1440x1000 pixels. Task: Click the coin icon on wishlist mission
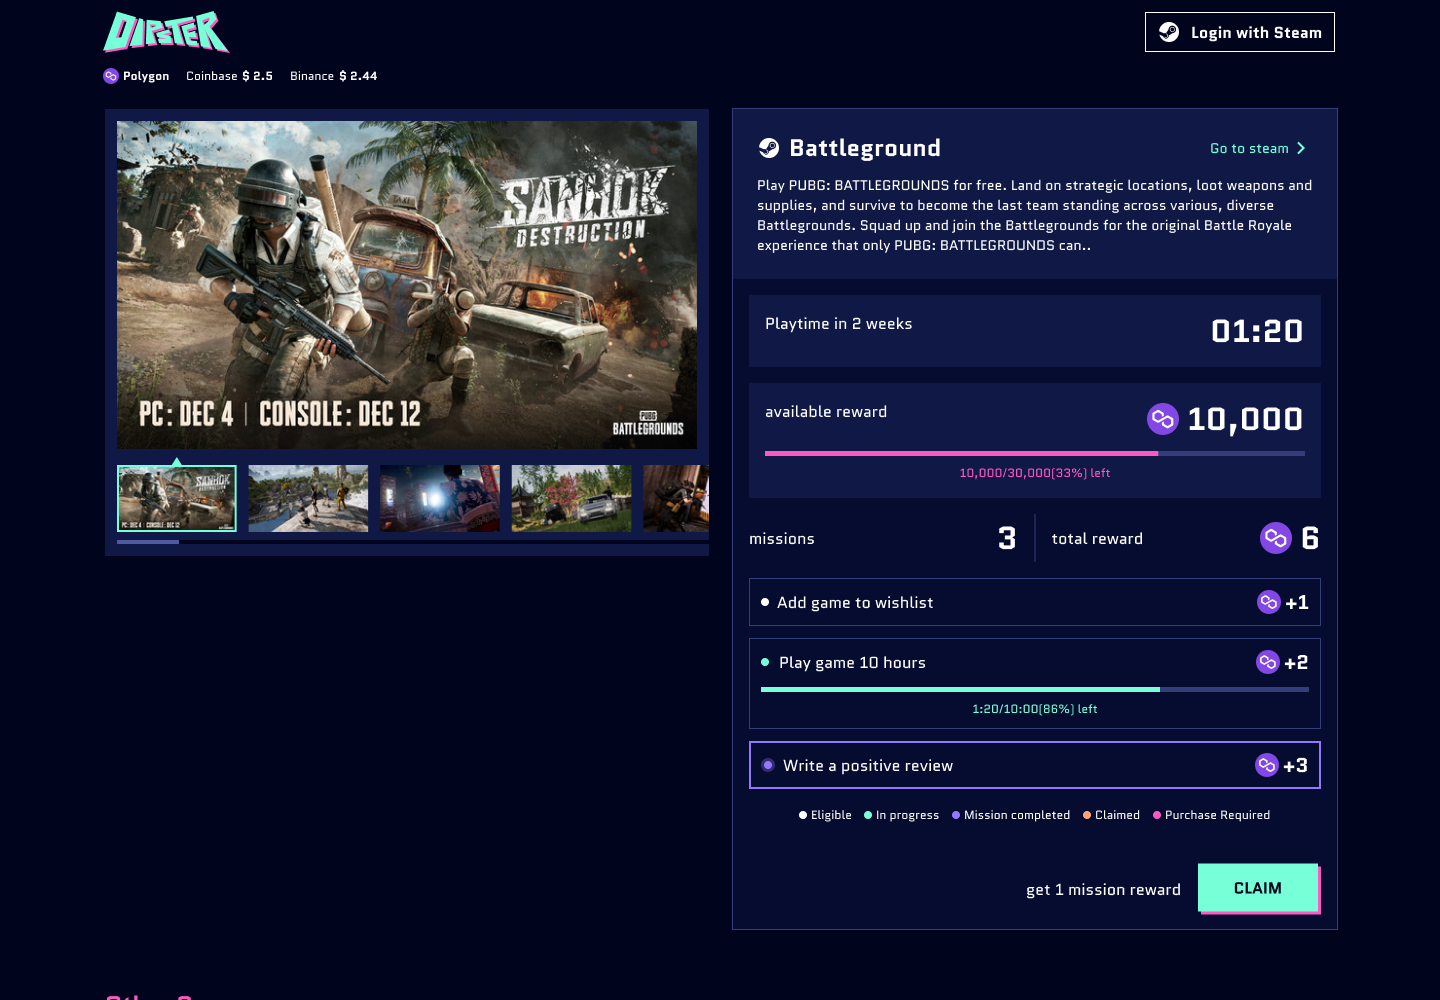(1268, 602)
